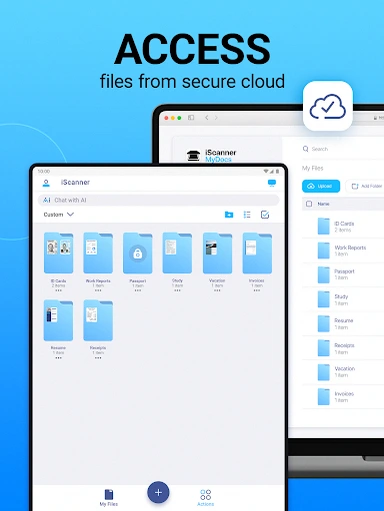The height and width of the screenshot is (511, 384).
Task: Switch to the Actions tab
Action: pos(205,498)
